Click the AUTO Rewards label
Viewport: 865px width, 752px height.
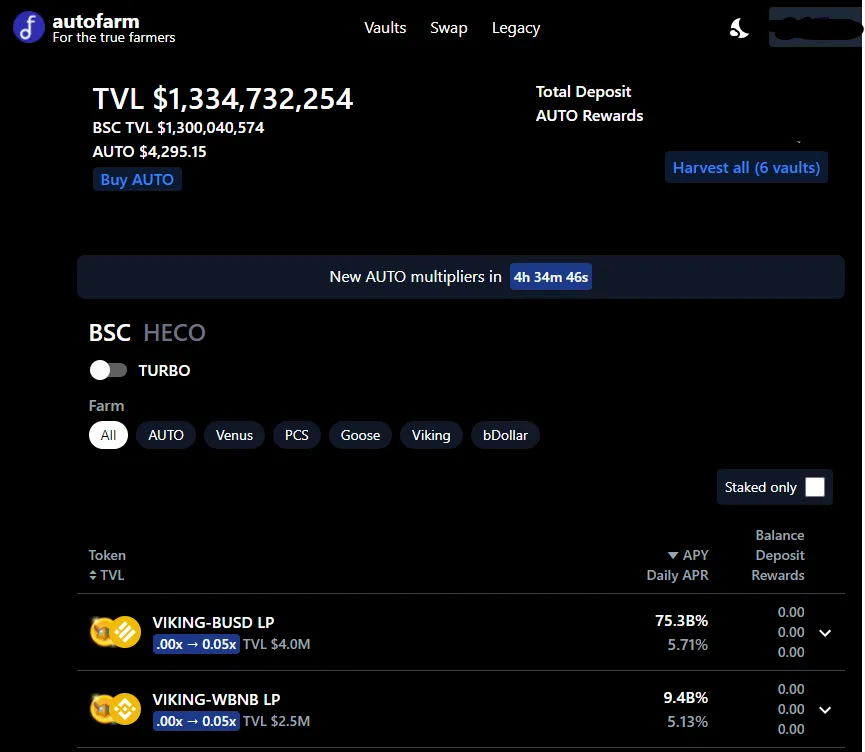pyautogui.click(x=589, y=116)
